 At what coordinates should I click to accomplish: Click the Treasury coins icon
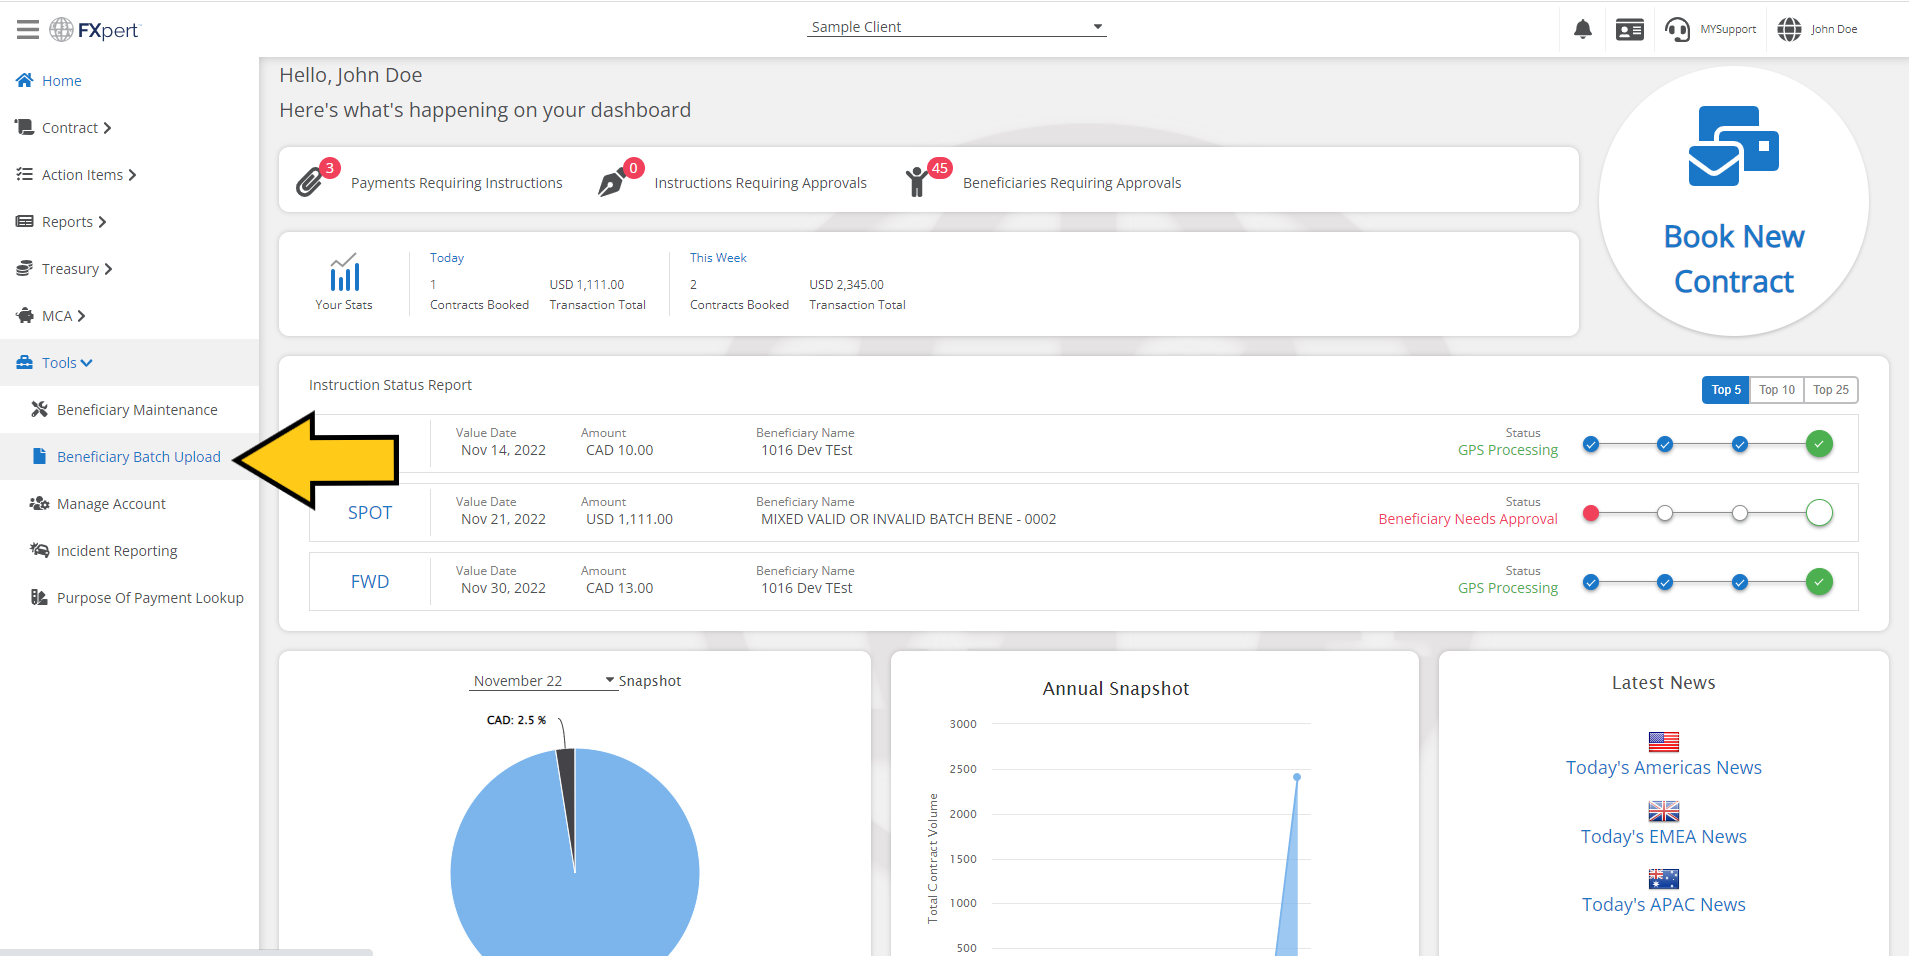click(x=25, y=268)
